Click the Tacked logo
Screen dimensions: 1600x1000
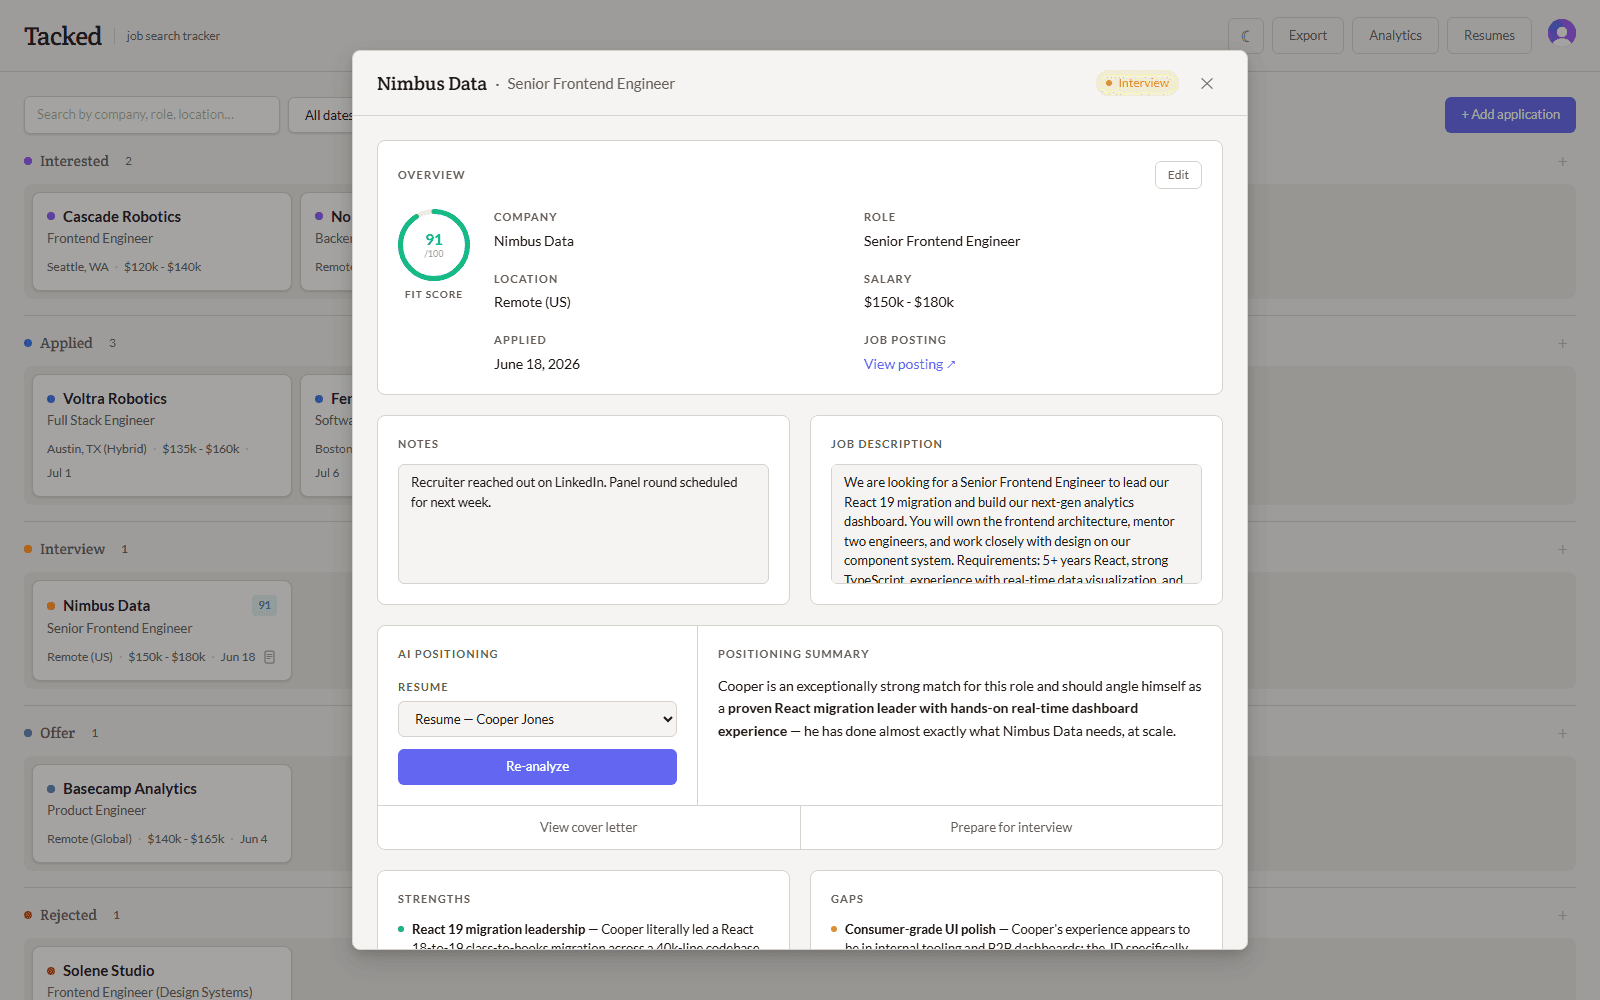[x=63, y=36]
